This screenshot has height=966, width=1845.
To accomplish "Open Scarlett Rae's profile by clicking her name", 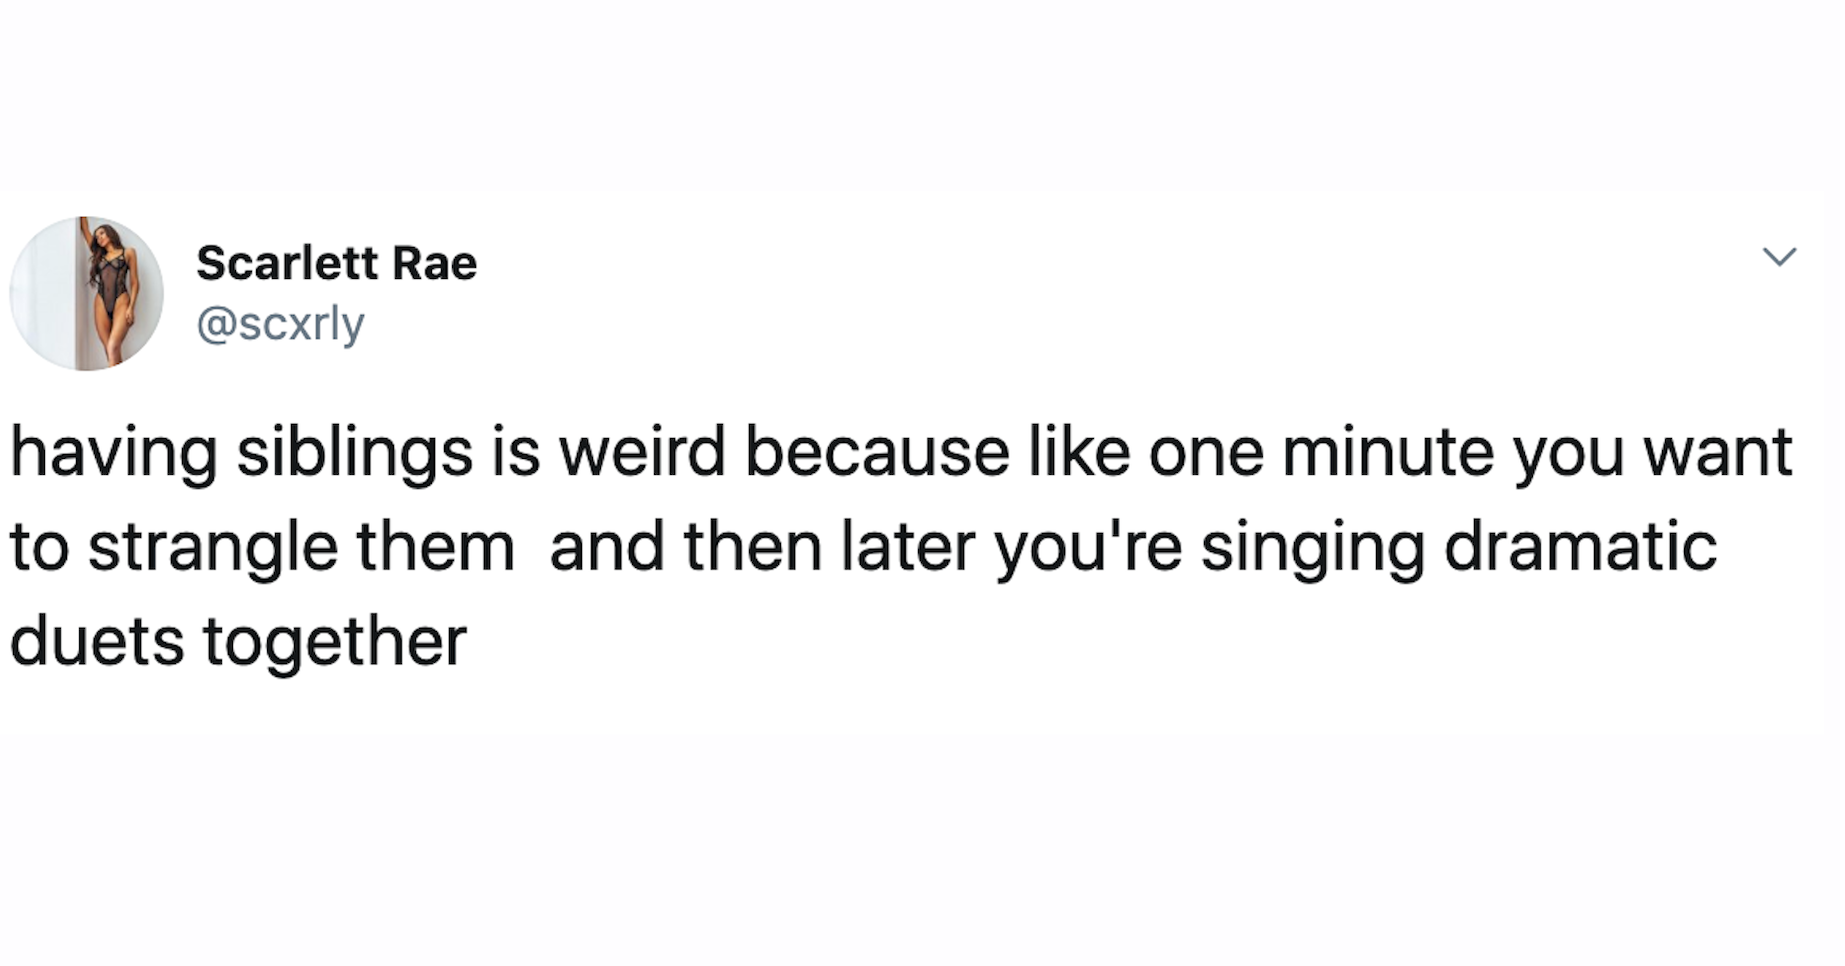I will coord(337,263).
